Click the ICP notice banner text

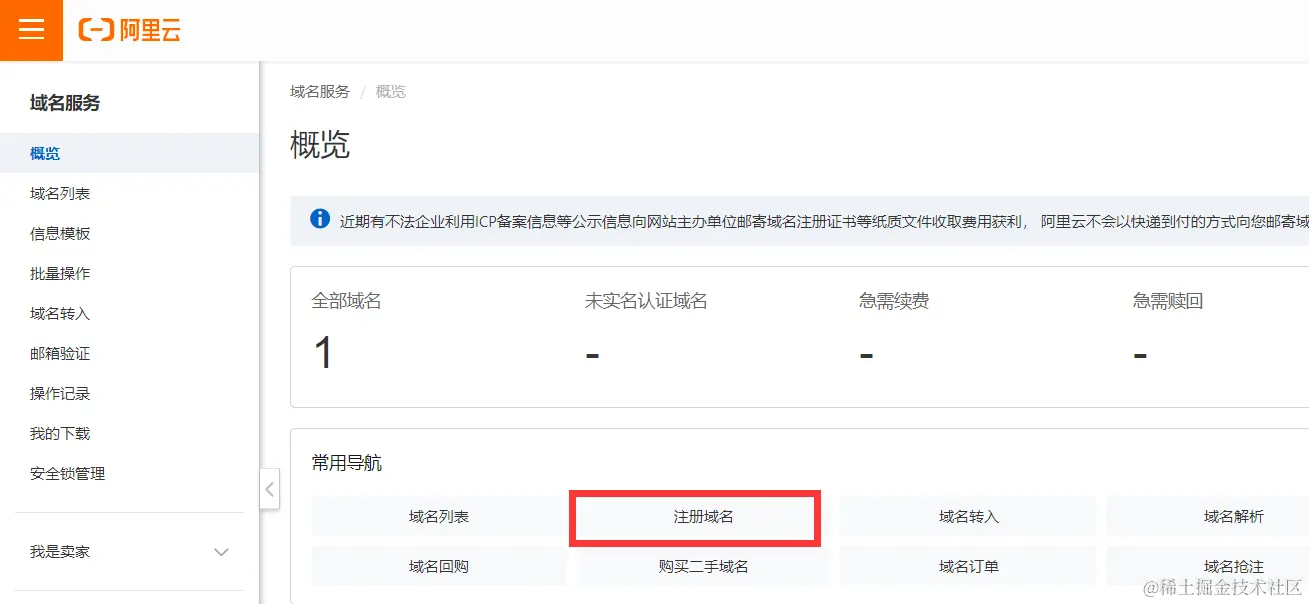point(824,221)
